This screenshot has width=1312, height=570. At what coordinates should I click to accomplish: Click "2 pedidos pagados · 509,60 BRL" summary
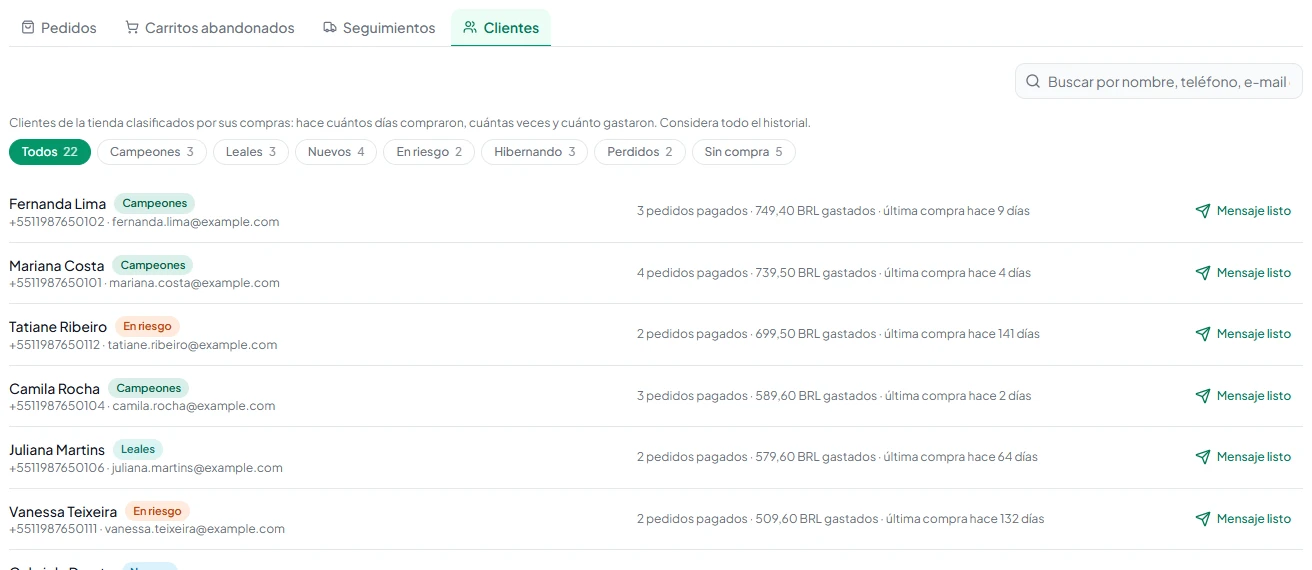tap(840, 519)
